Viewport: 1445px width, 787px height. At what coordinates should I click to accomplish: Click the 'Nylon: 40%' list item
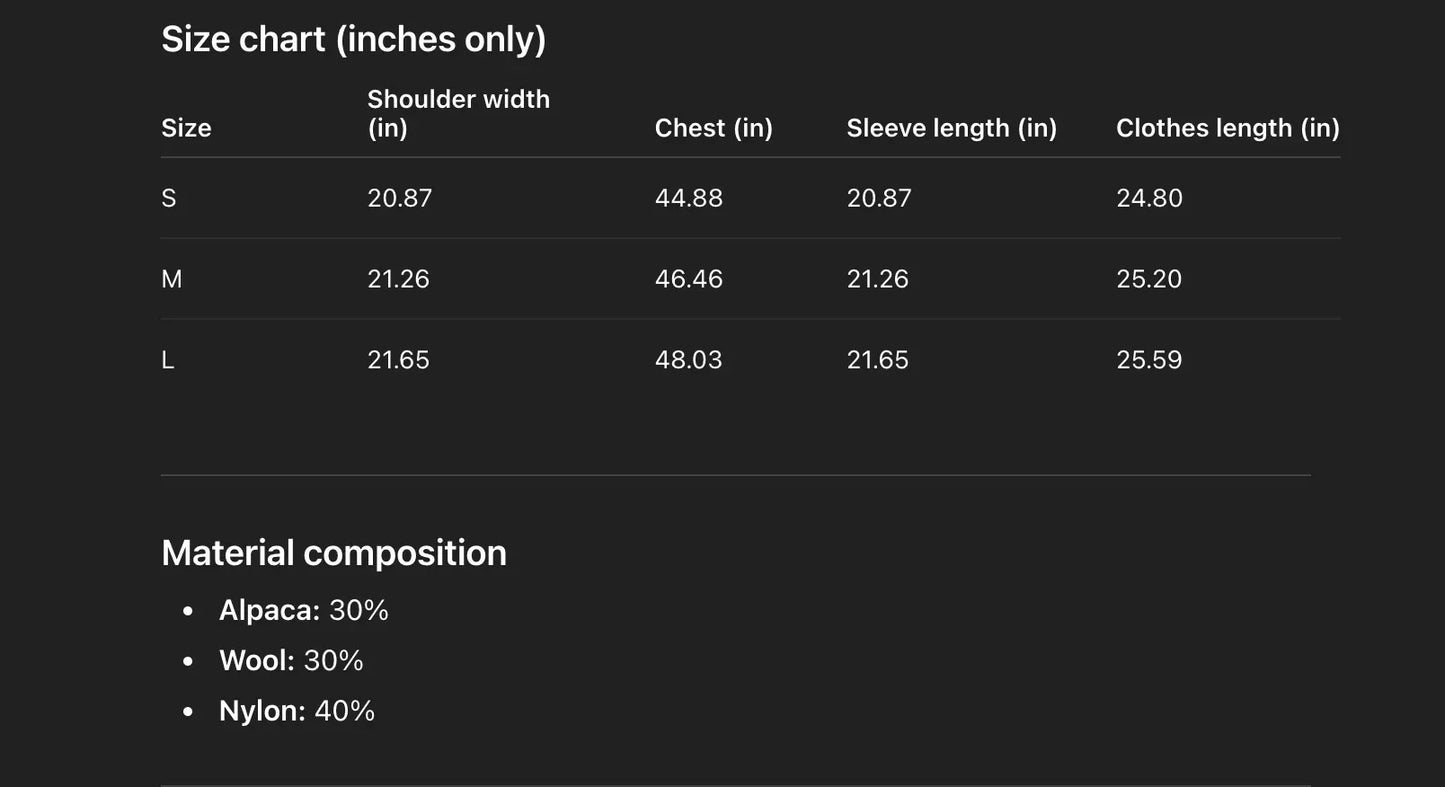point(297,711)
